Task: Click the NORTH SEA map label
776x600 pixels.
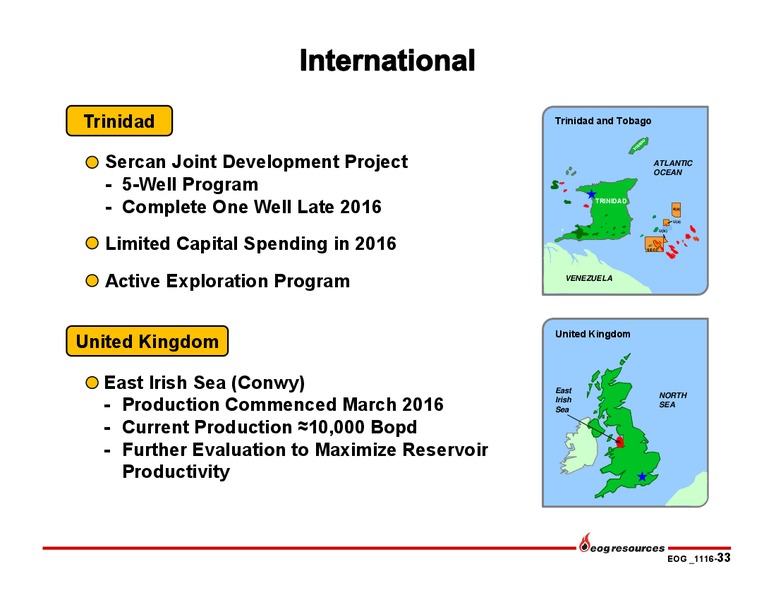Action: pyautogui.click(x=673, y=400)
